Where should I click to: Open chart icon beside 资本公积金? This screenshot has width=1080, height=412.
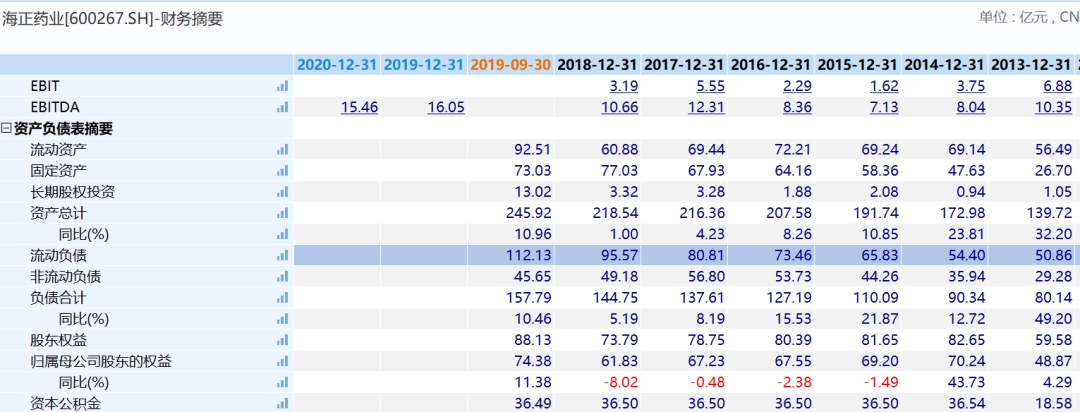[x=282, y=404]
